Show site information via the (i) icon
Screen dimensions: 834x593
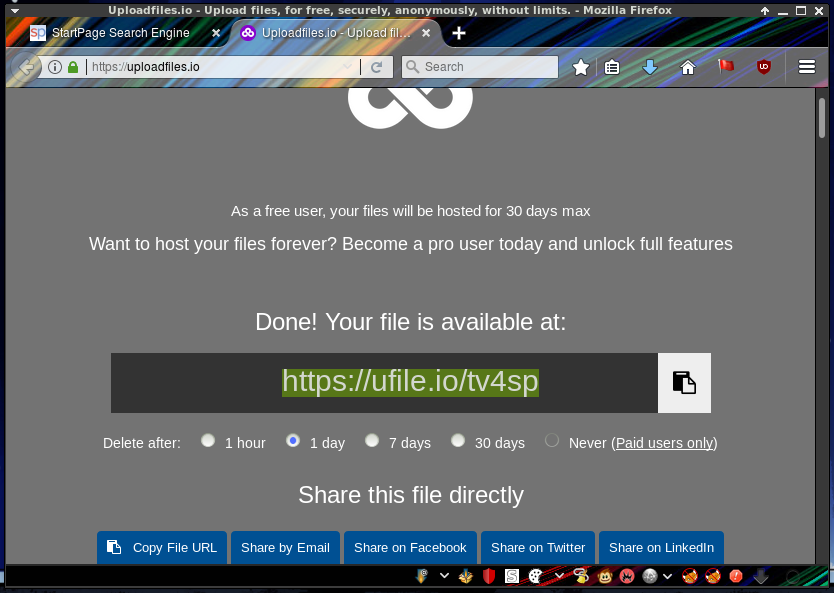point(55,67)
